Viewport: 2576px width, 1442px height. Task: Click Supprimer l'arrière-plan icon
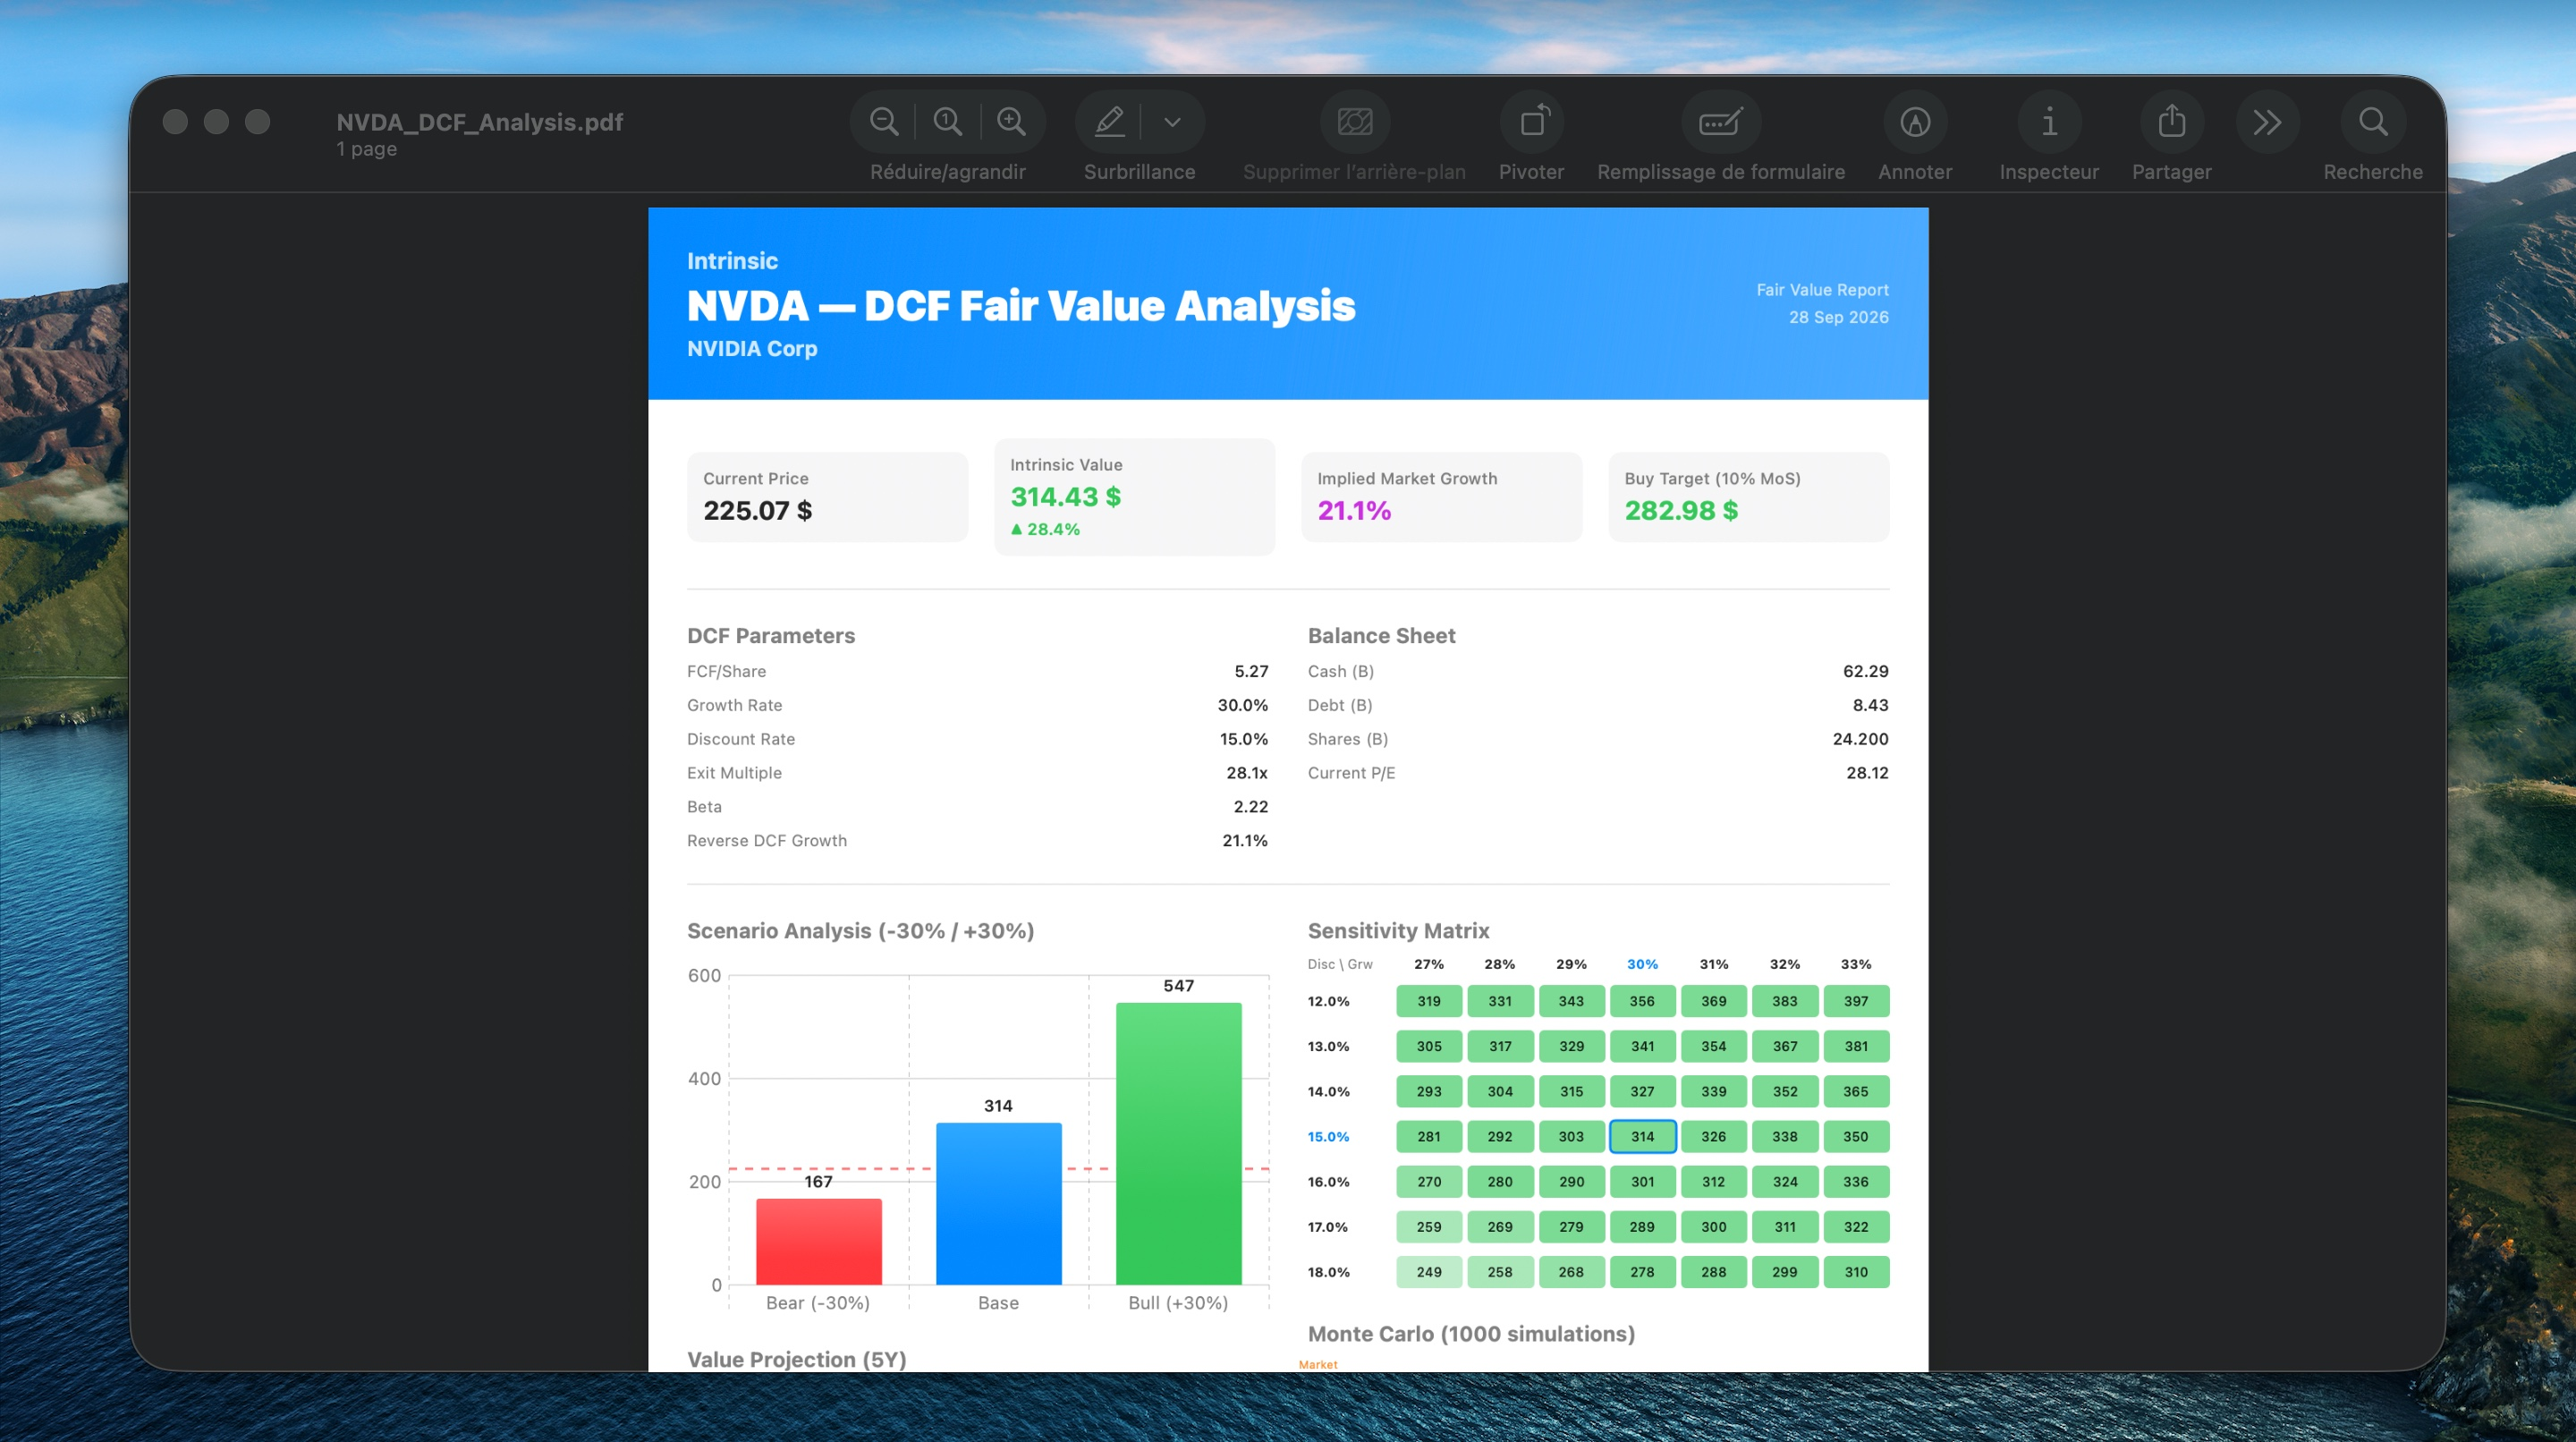click(1354, 122)
